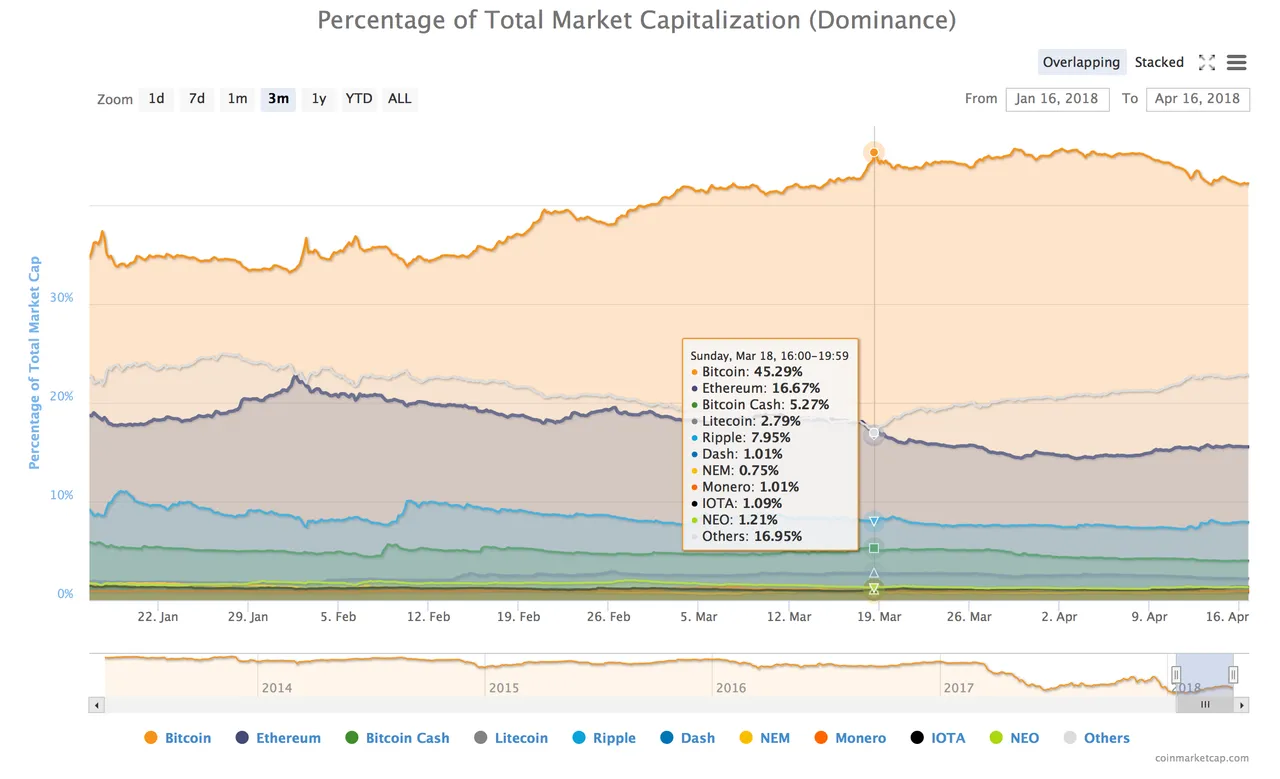Click 2014 in the navigator timeline
1280x779 pixels.
(277, 688)
